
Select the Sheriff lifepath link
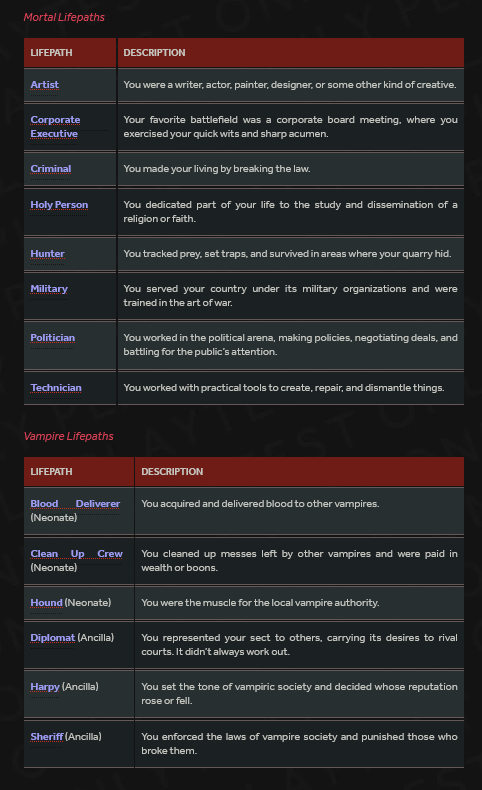tap(47, 737)
